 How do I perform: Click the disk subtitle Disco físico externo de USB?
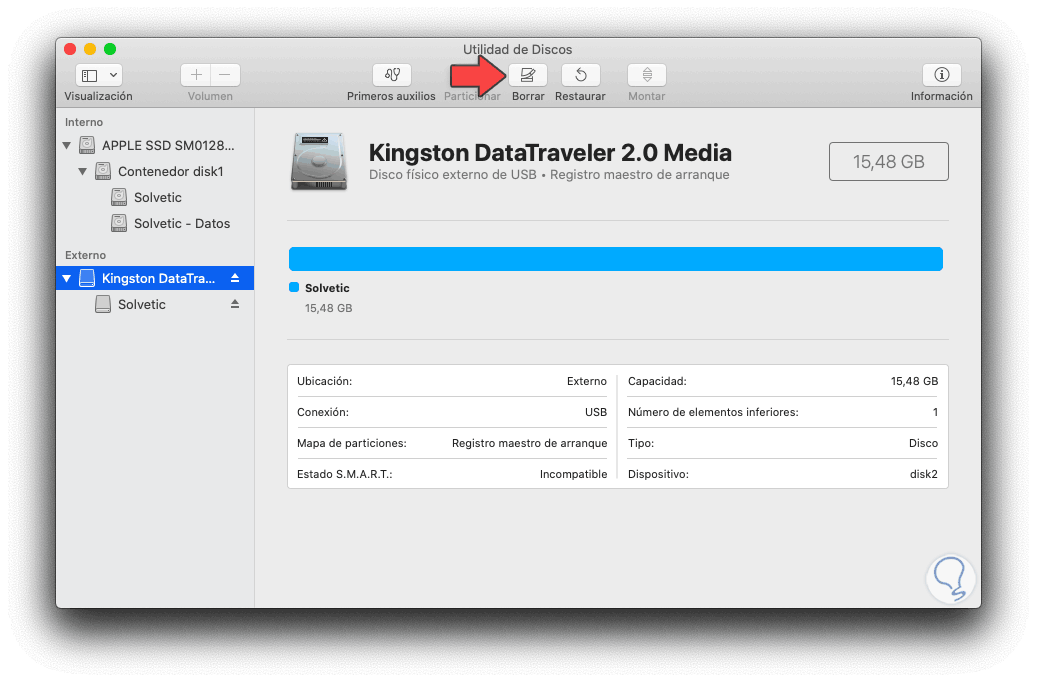pyautogui.click(x=452, y=175)
